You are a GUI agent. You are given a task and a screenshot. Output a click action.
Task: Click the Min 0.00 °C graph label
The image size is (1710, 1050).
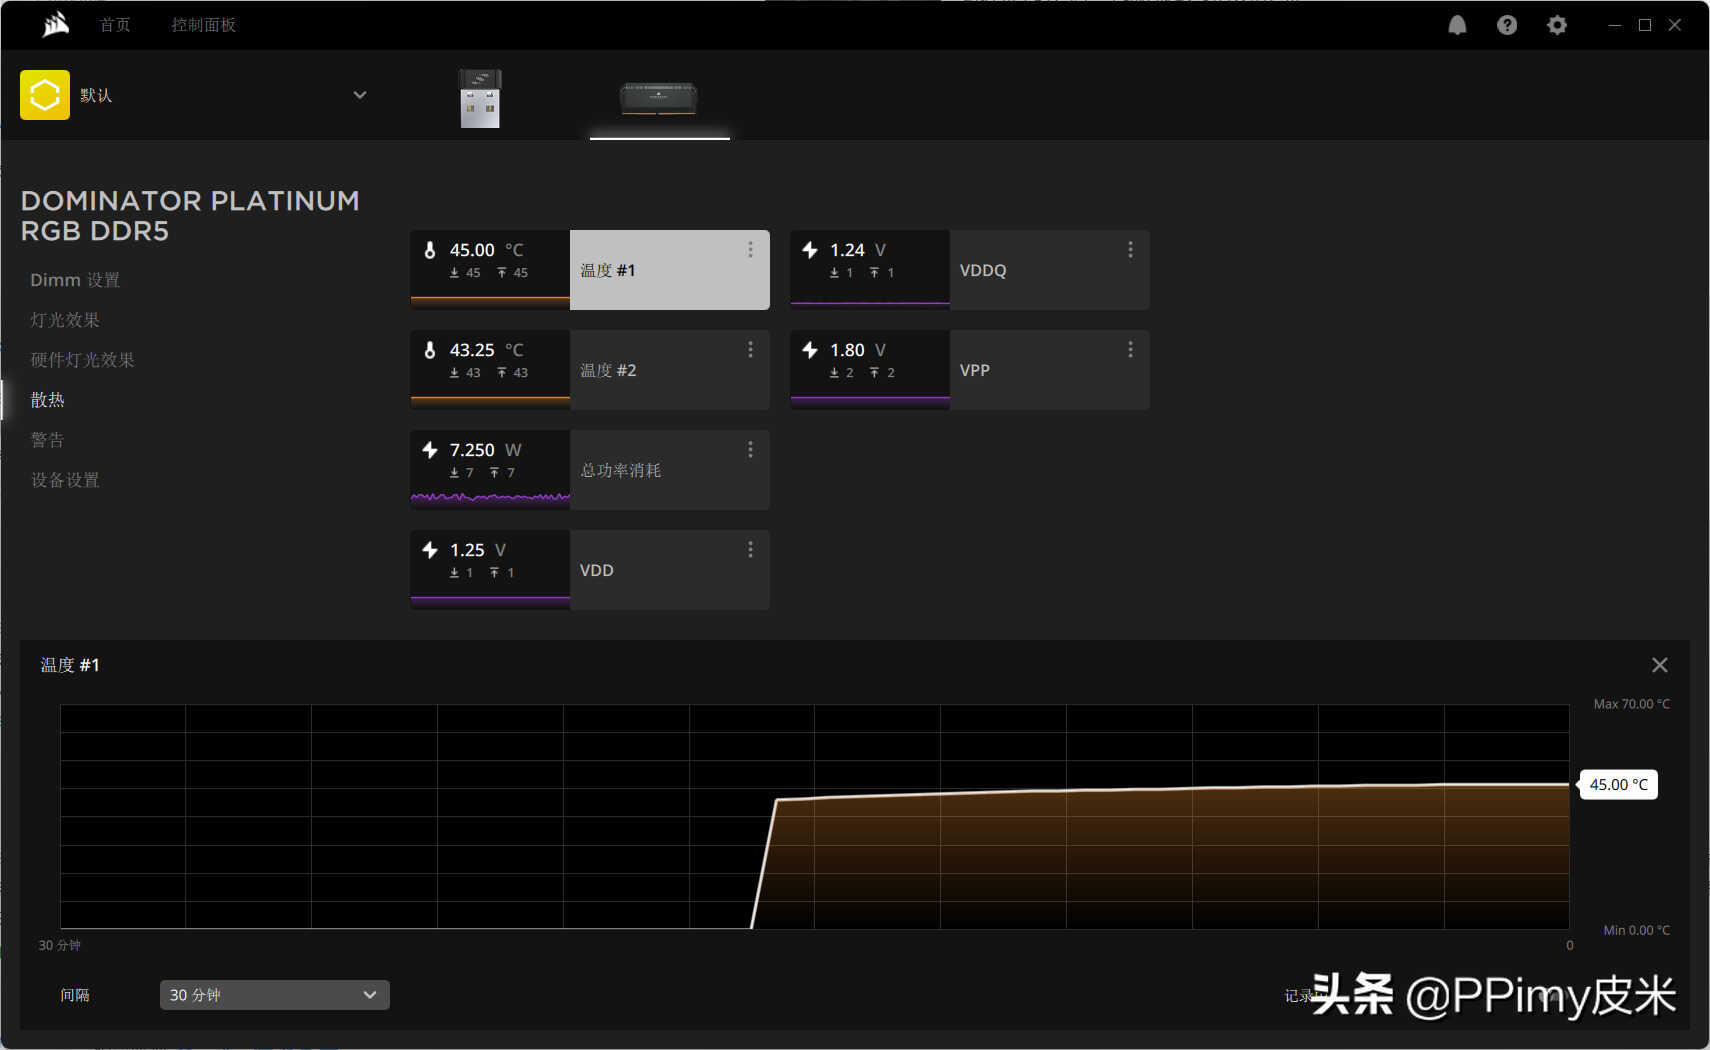pyautogui.click(x=1636, y=930)
